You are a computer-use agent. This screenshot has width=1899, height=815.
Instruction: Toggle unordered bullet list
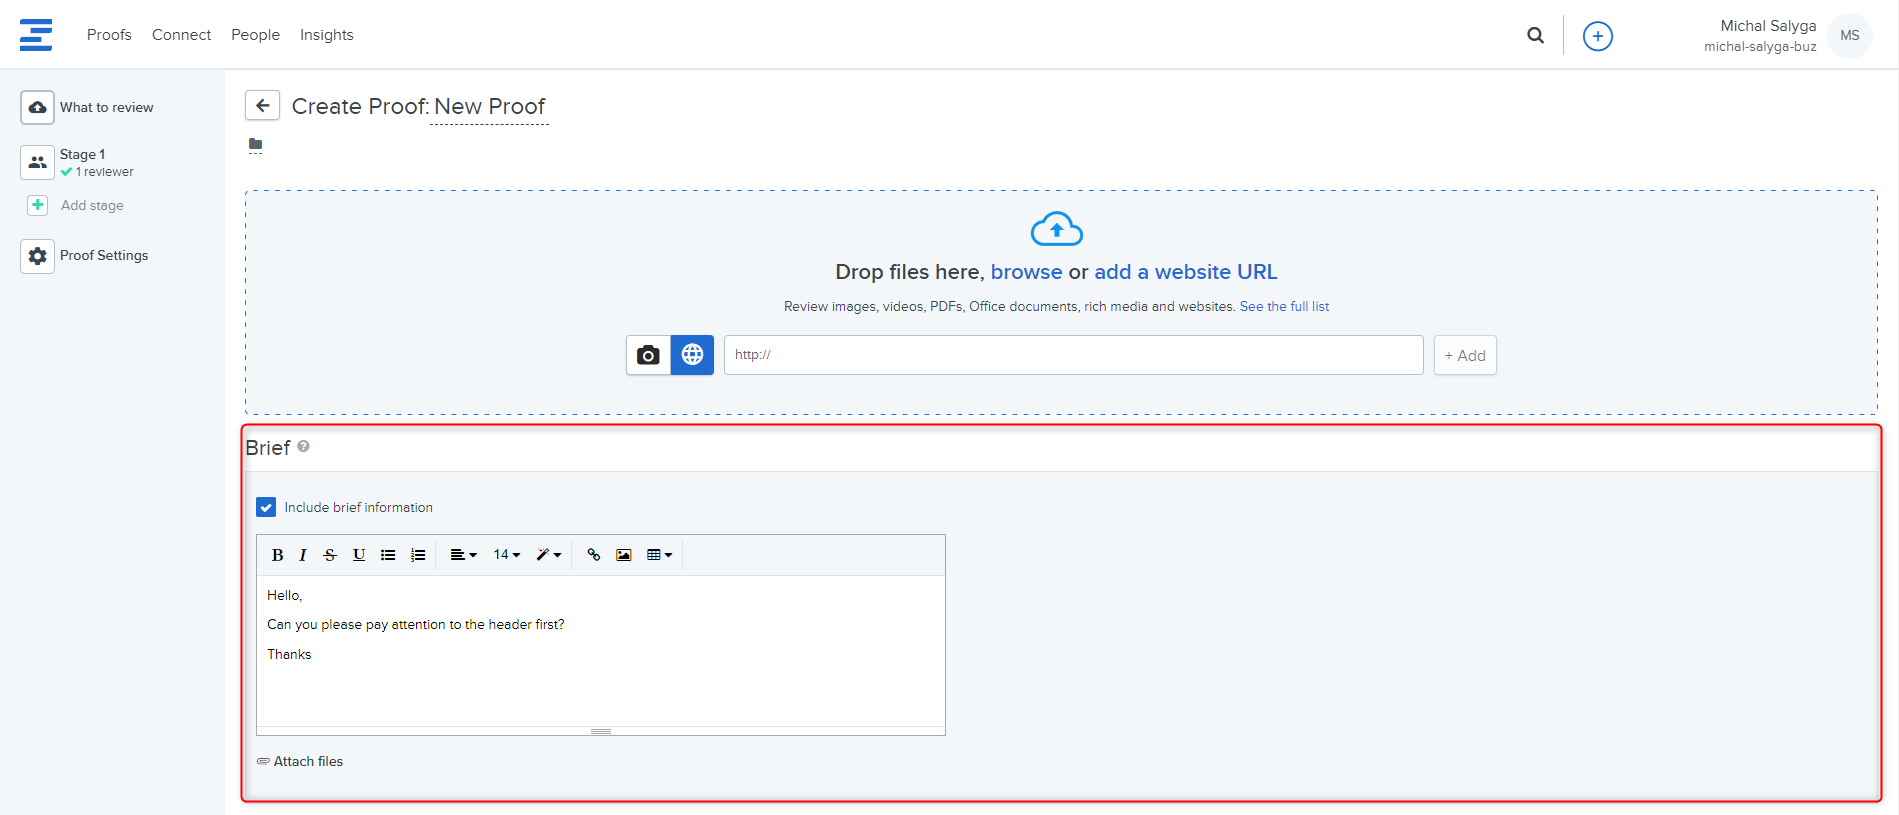[x=388, y=555]
